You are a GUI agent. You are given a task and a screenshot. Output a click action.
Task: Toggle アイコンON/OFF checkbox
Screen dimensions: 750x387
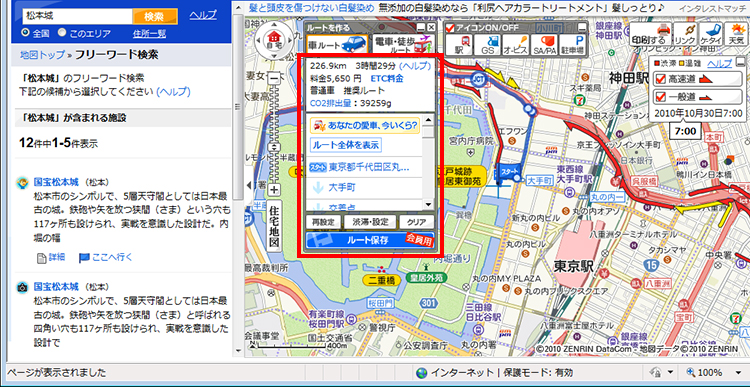click(450, 28)
